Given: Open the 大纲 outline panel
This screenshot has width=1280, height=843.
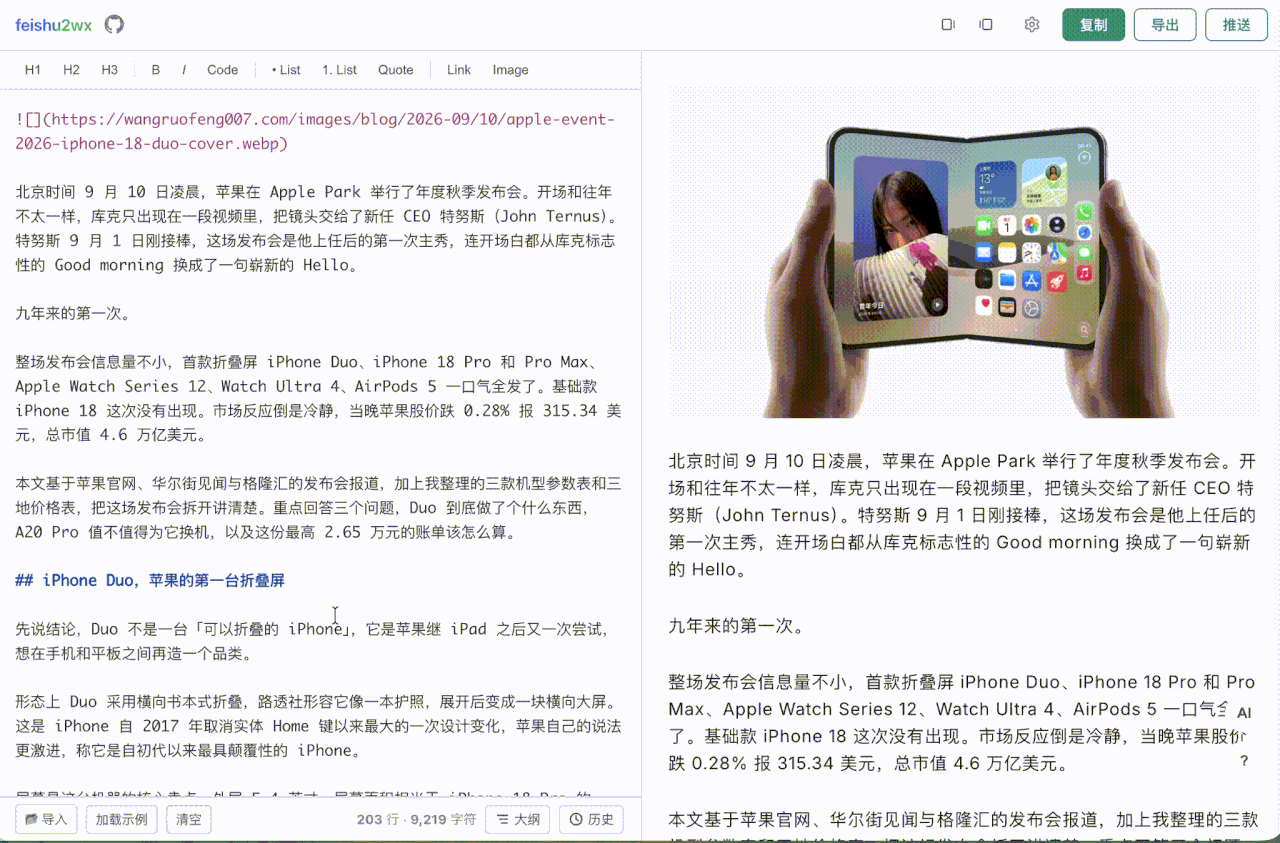Looking at the screenshot, I should [517, 820].
